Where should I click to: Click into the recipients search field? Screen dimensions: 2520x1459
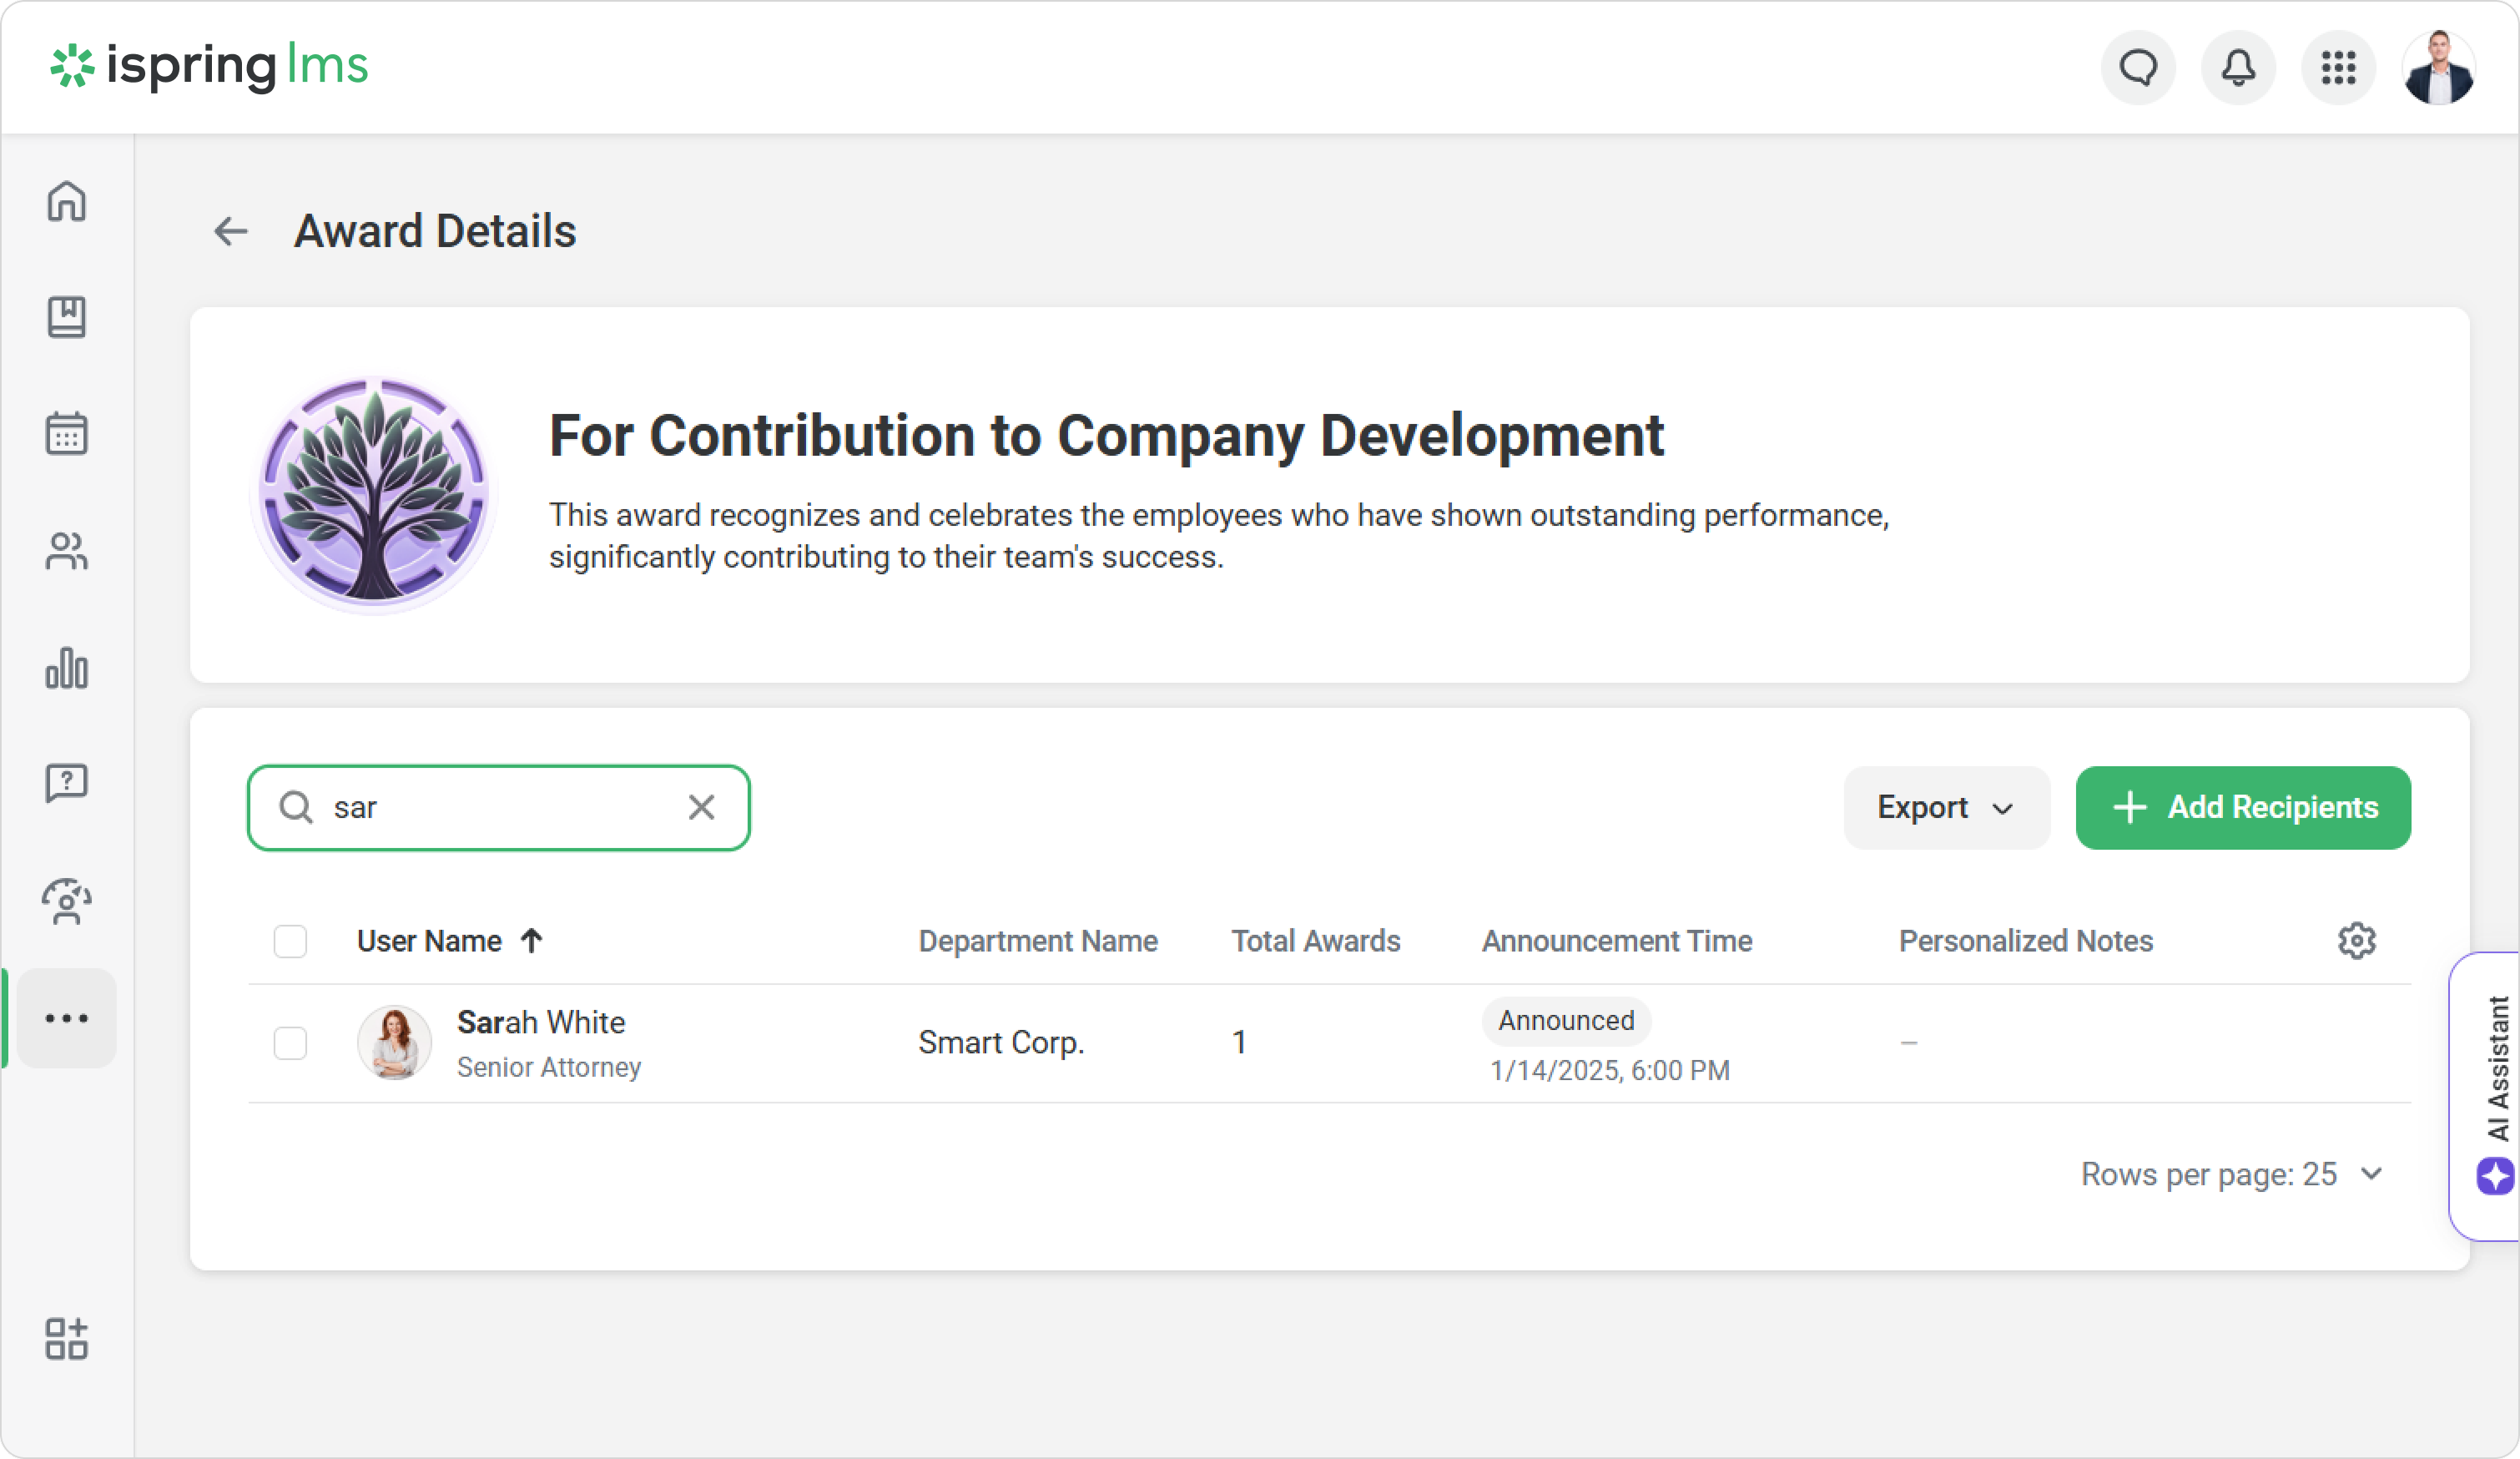coord(500,808)
